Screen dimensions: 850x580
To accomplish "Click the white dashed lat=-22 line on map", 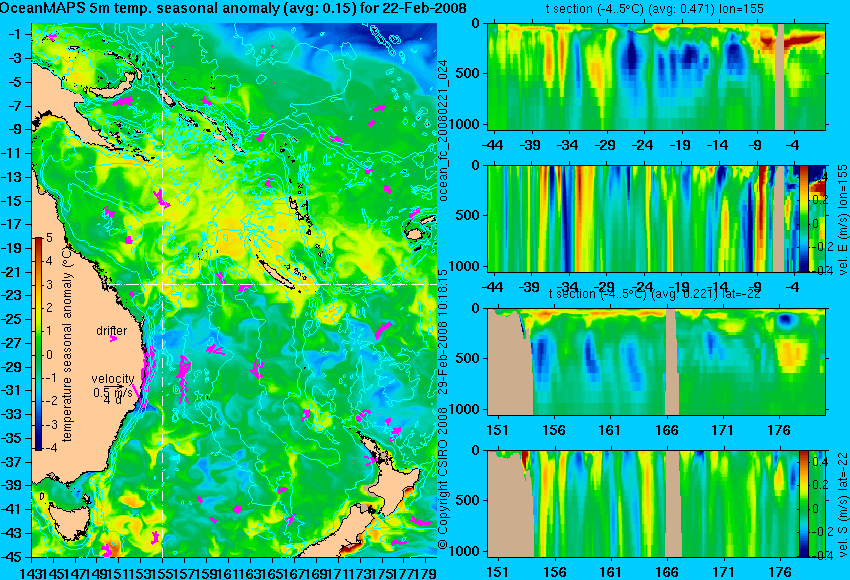I will 274,284.
